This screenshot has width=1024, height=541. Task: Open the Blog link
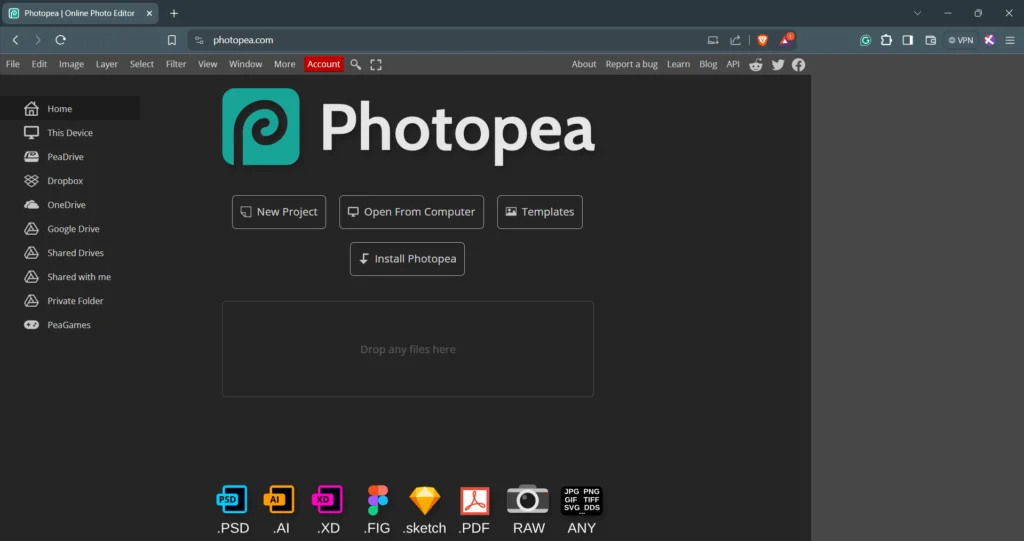coord(708,64)
